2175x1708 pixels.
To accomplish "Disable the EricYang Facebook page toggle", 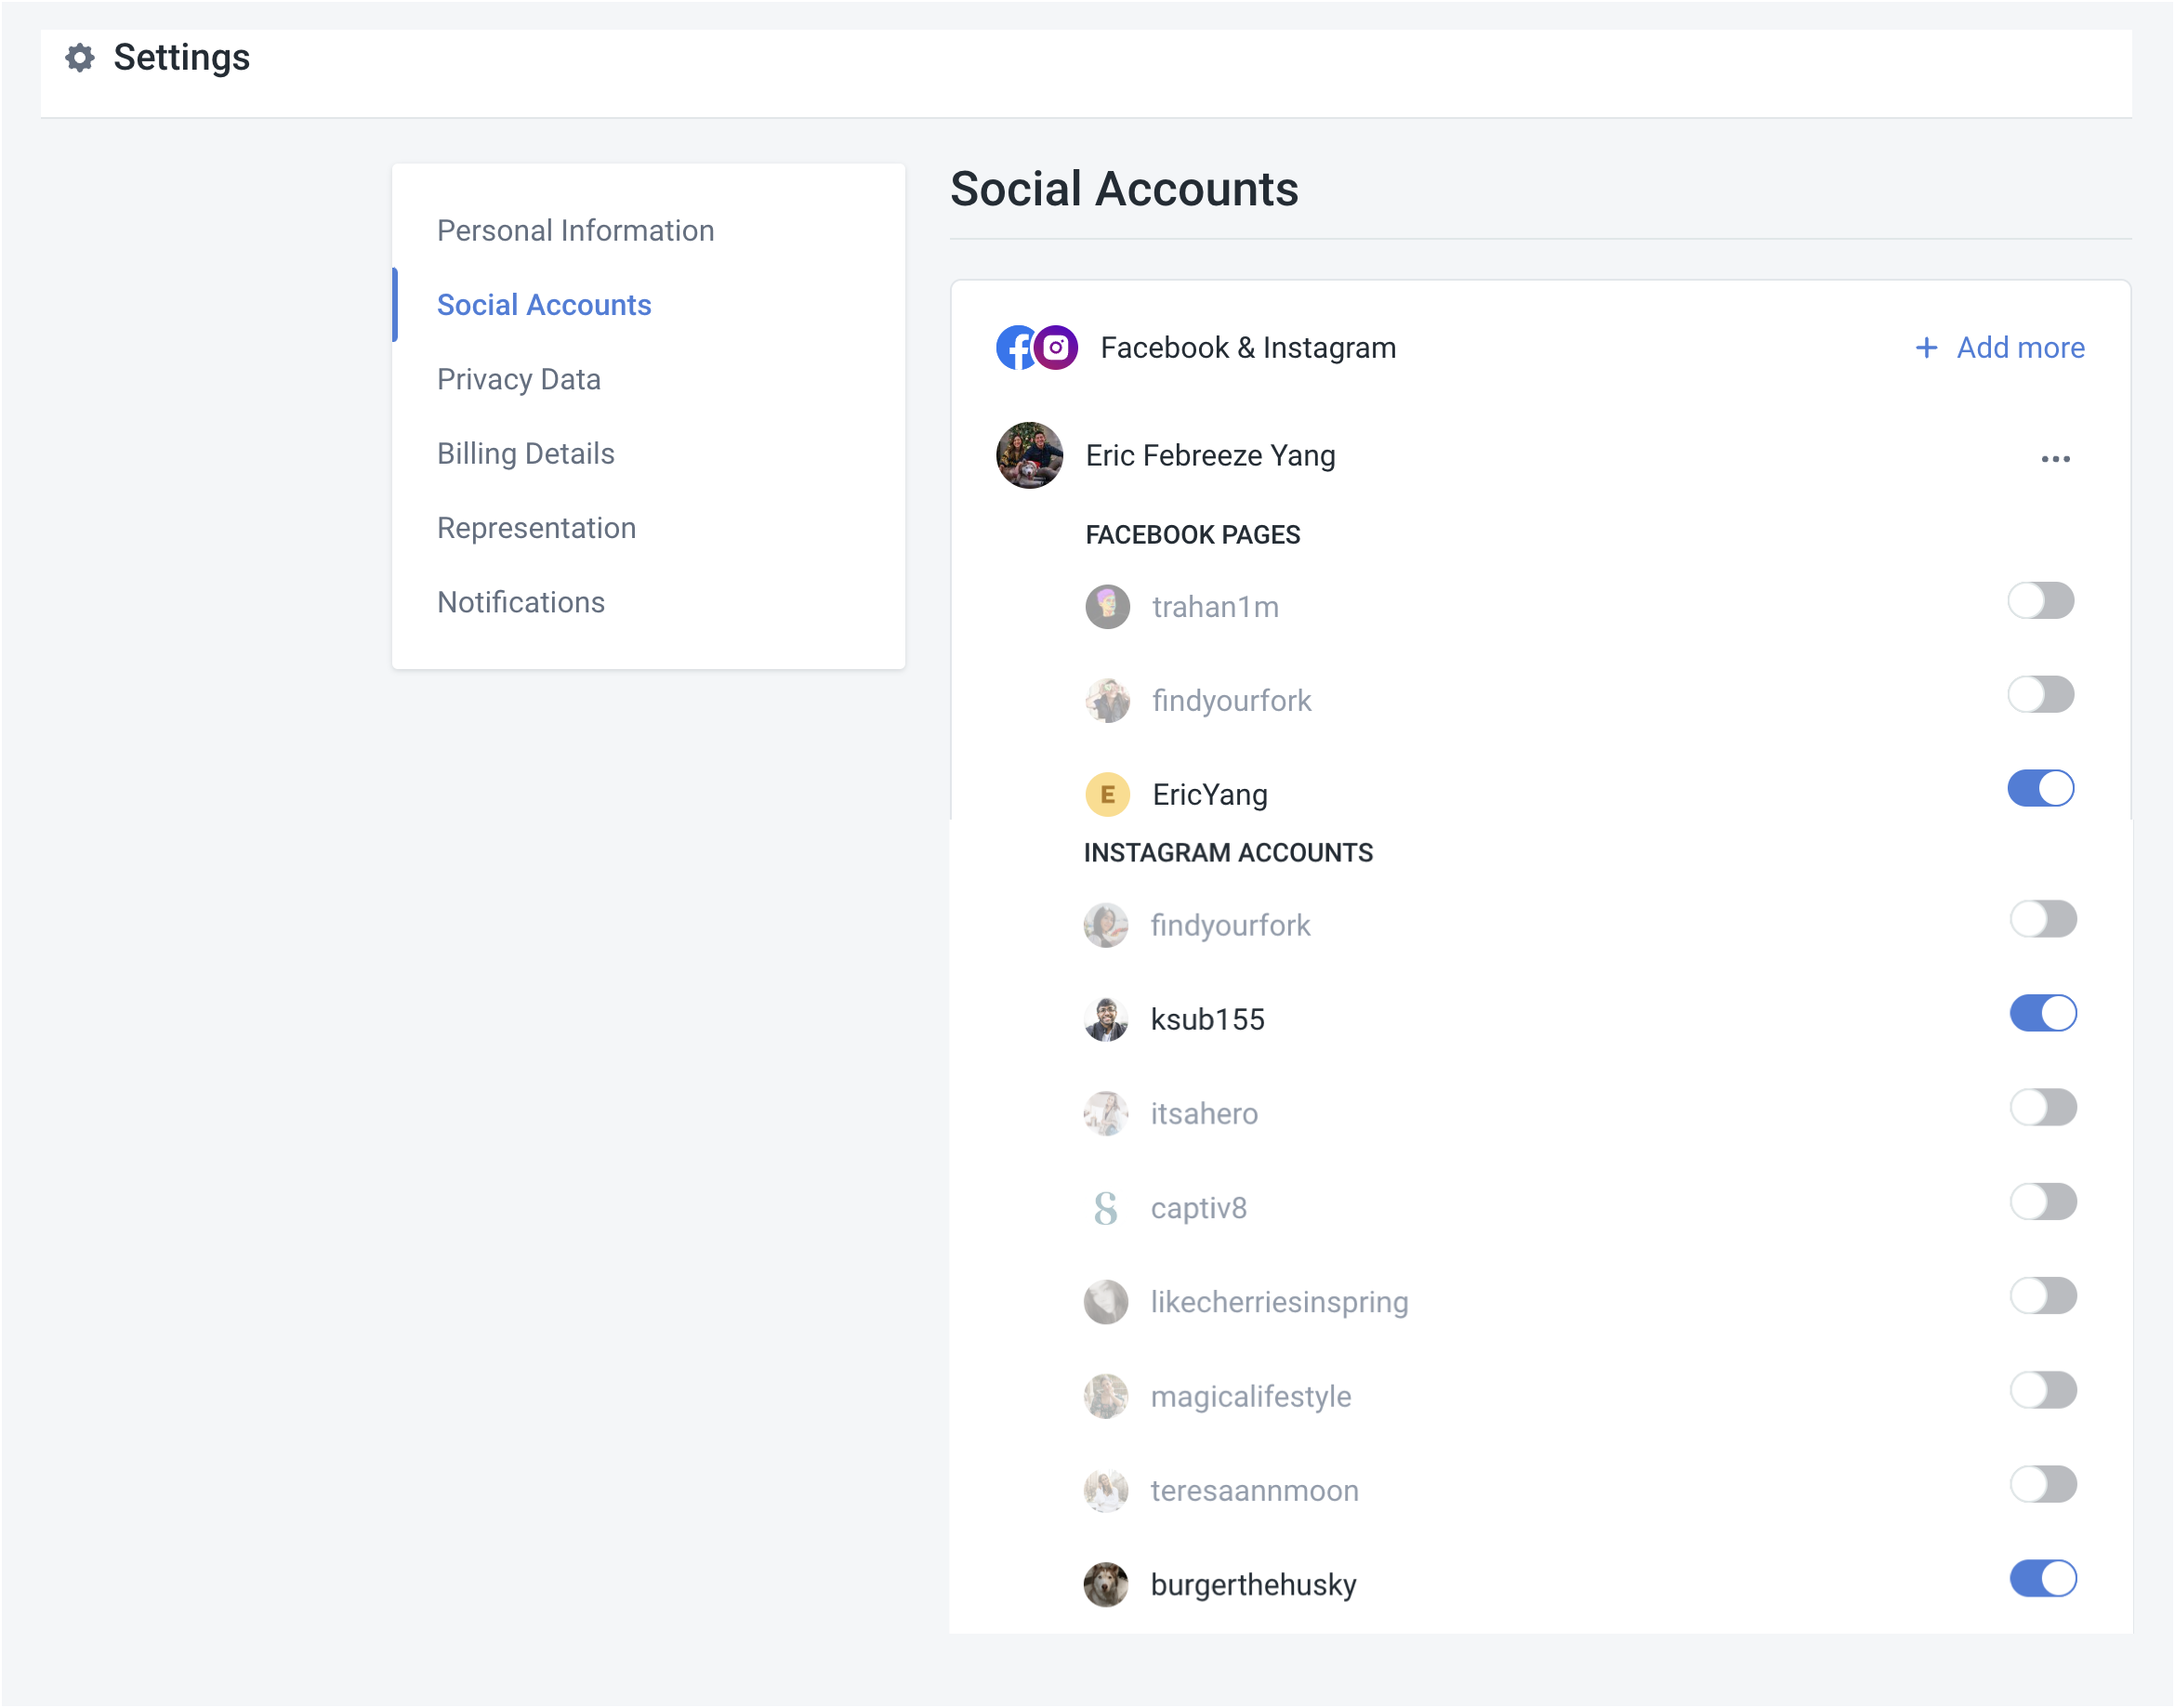I will [2041, 788].
